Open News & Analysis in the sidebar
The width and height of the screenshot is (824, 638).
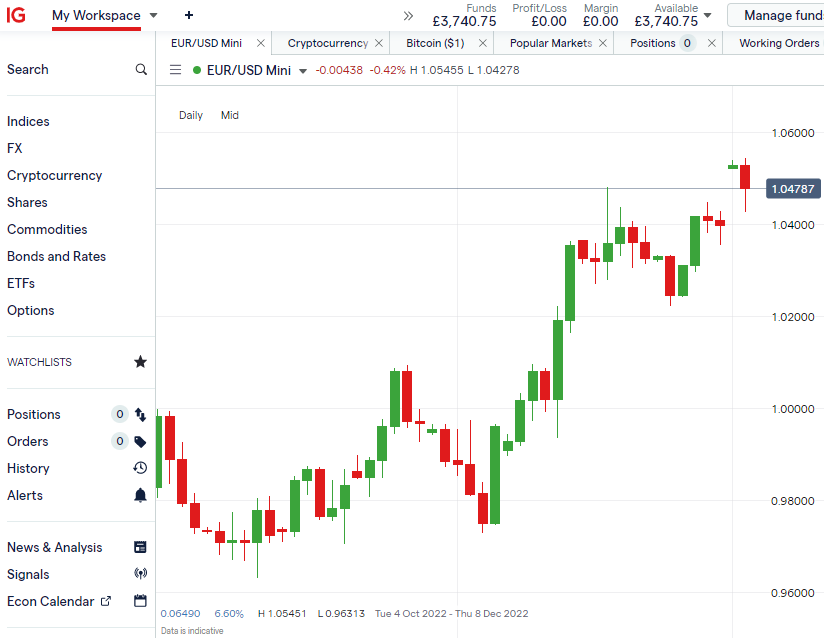click(55, 548)
